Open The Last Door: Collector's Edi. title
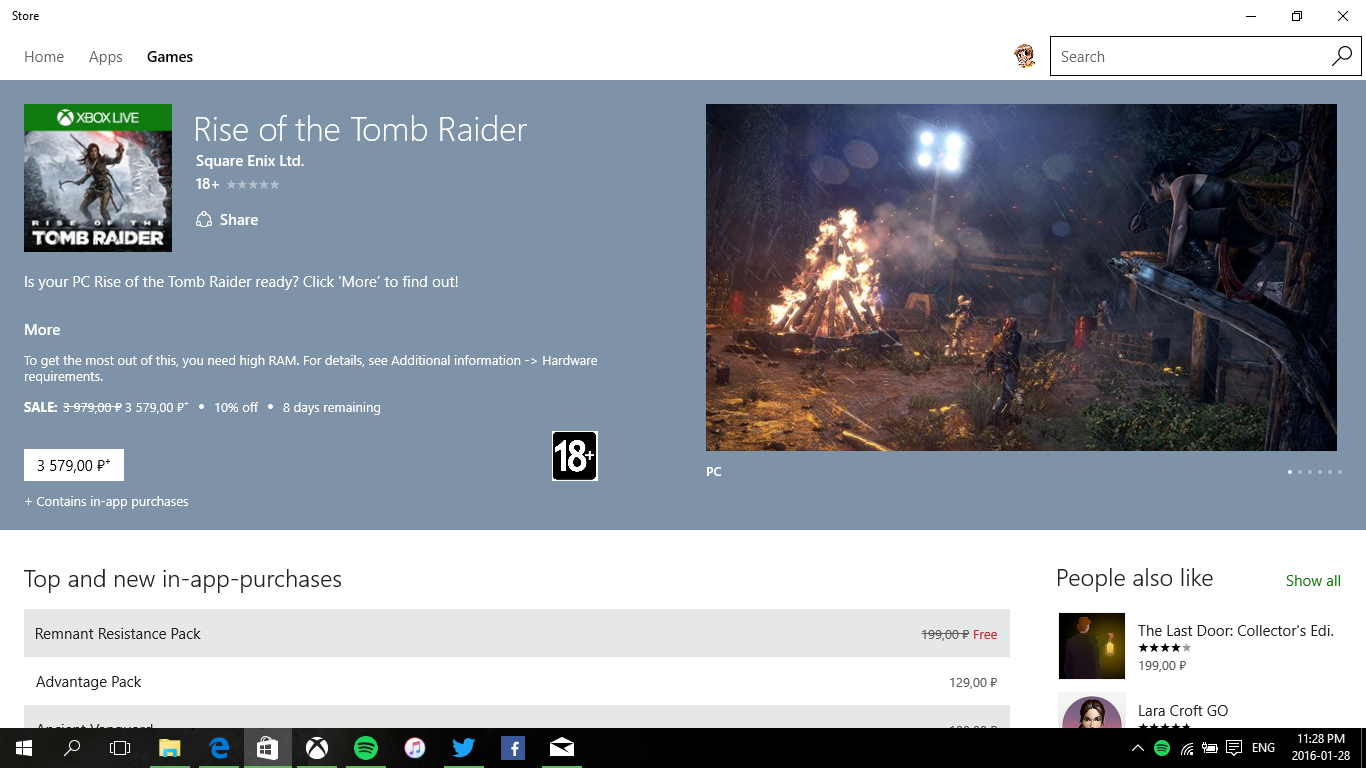The width and height of the screenshot is (1366, 768). click(x=1236, y=631)
